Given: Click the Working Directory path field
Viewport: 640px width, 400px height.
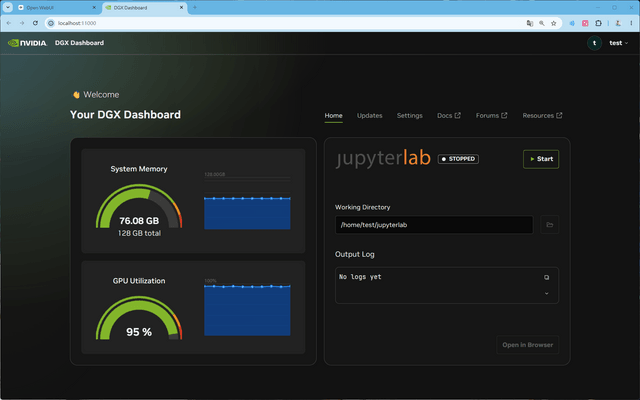Looking at the screenshot, I should [434, 225].
